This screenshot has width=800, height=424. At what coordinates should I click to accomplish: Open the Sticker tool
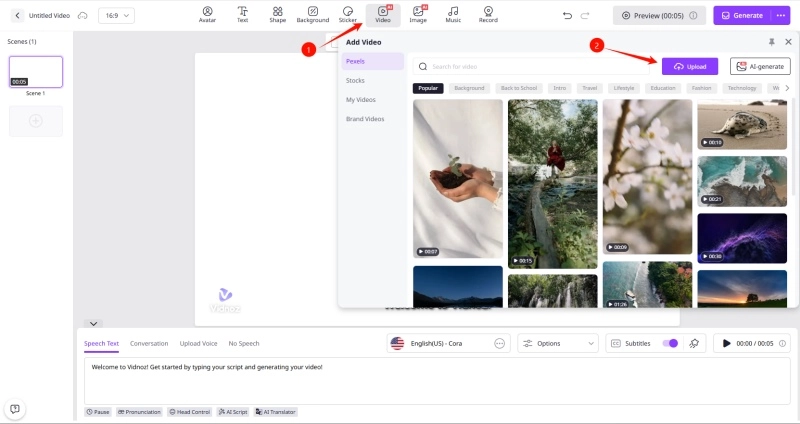coord(348,15)
